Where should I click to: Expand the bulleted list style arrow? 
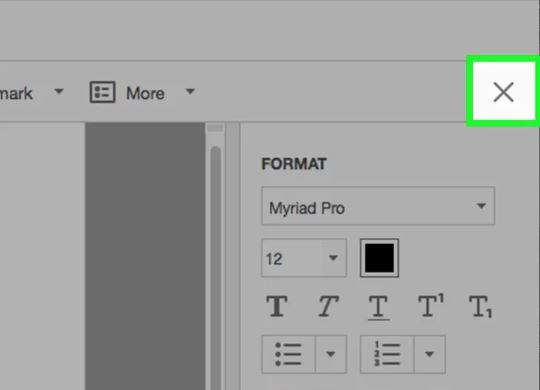coord(331,354)
